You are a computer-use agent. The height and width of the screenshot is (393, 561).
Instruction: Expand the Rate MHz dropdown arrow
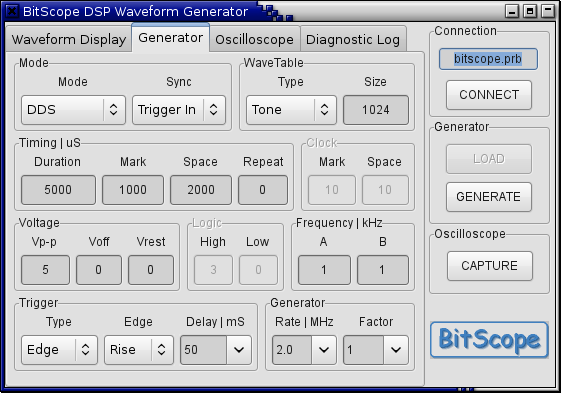[324, 350]
